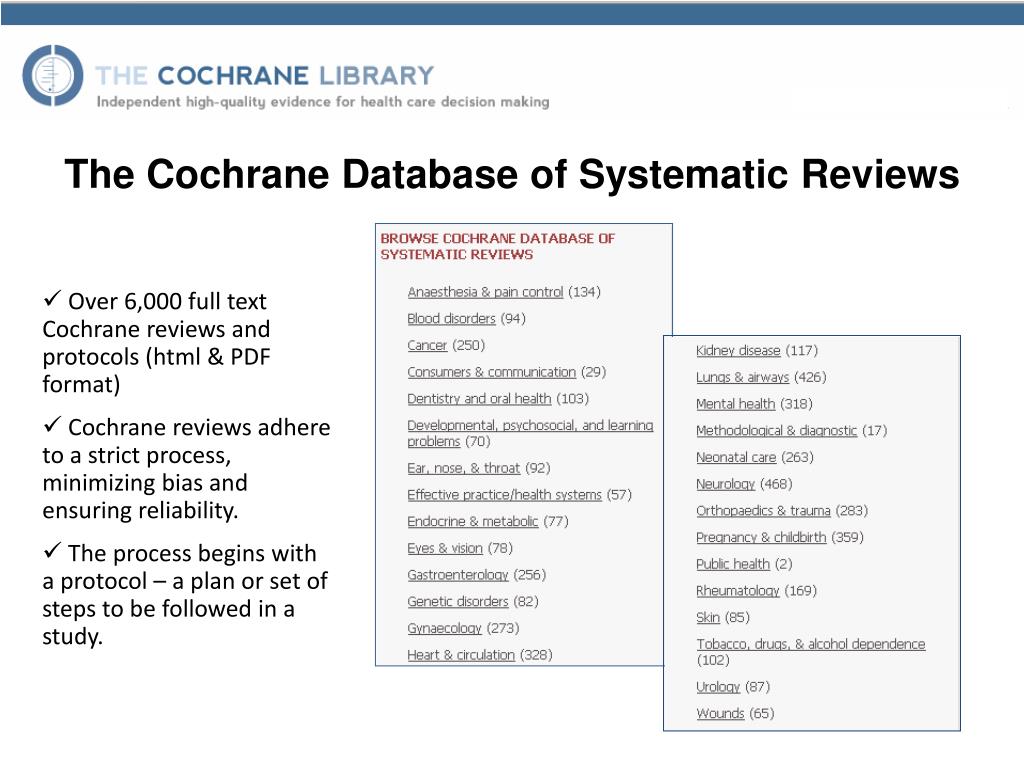The width and height of the screenshot is (1024, 768).
Task: Open the Cancer reviews link
Action: [427, 345]
